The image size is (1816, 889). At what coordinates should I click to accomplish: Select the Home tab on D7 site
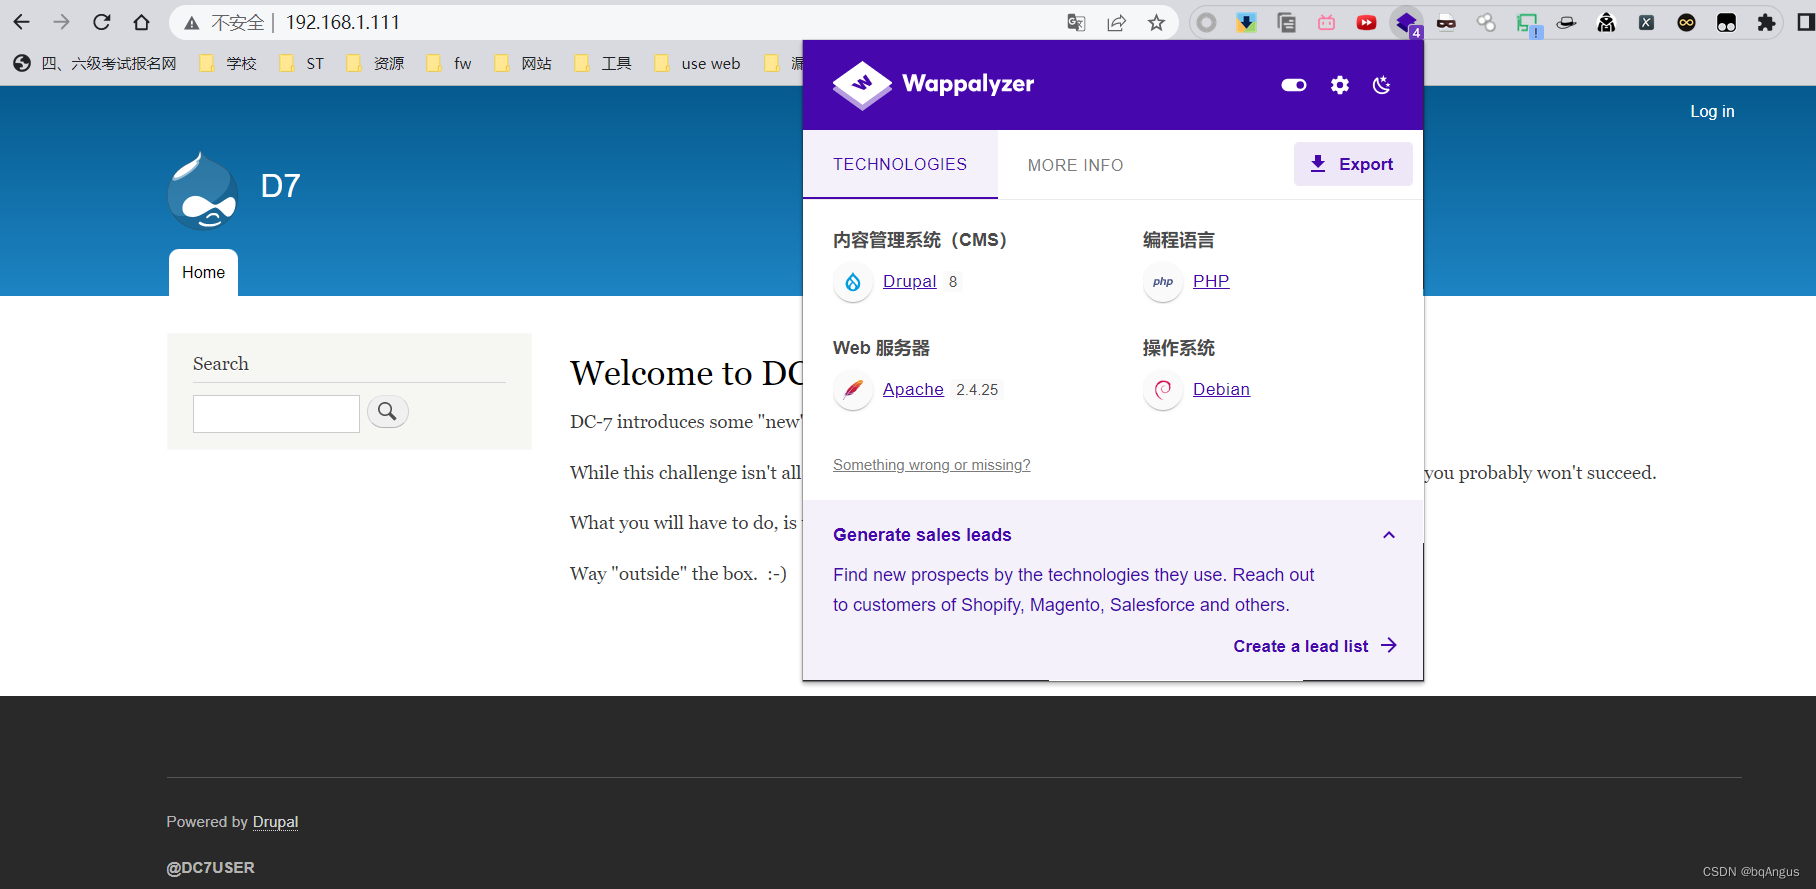point(203,272)
